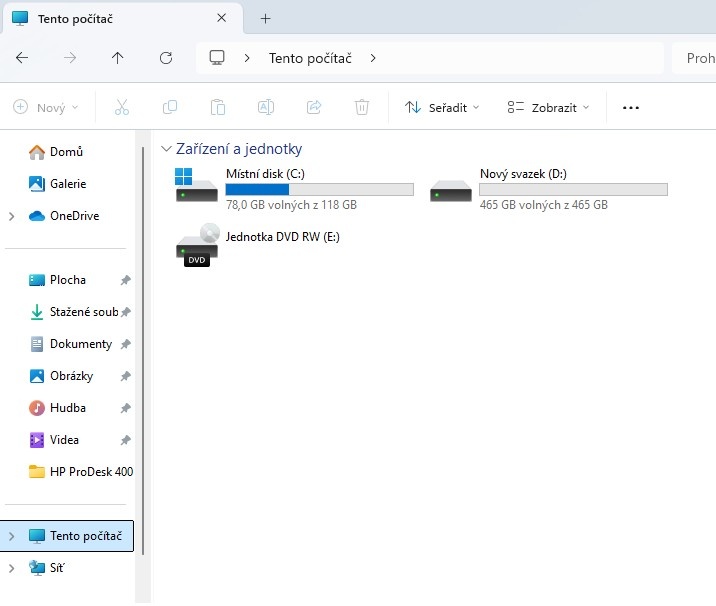Expand the OneDrive tree node
716x606 pixels.
click(11, 216)
